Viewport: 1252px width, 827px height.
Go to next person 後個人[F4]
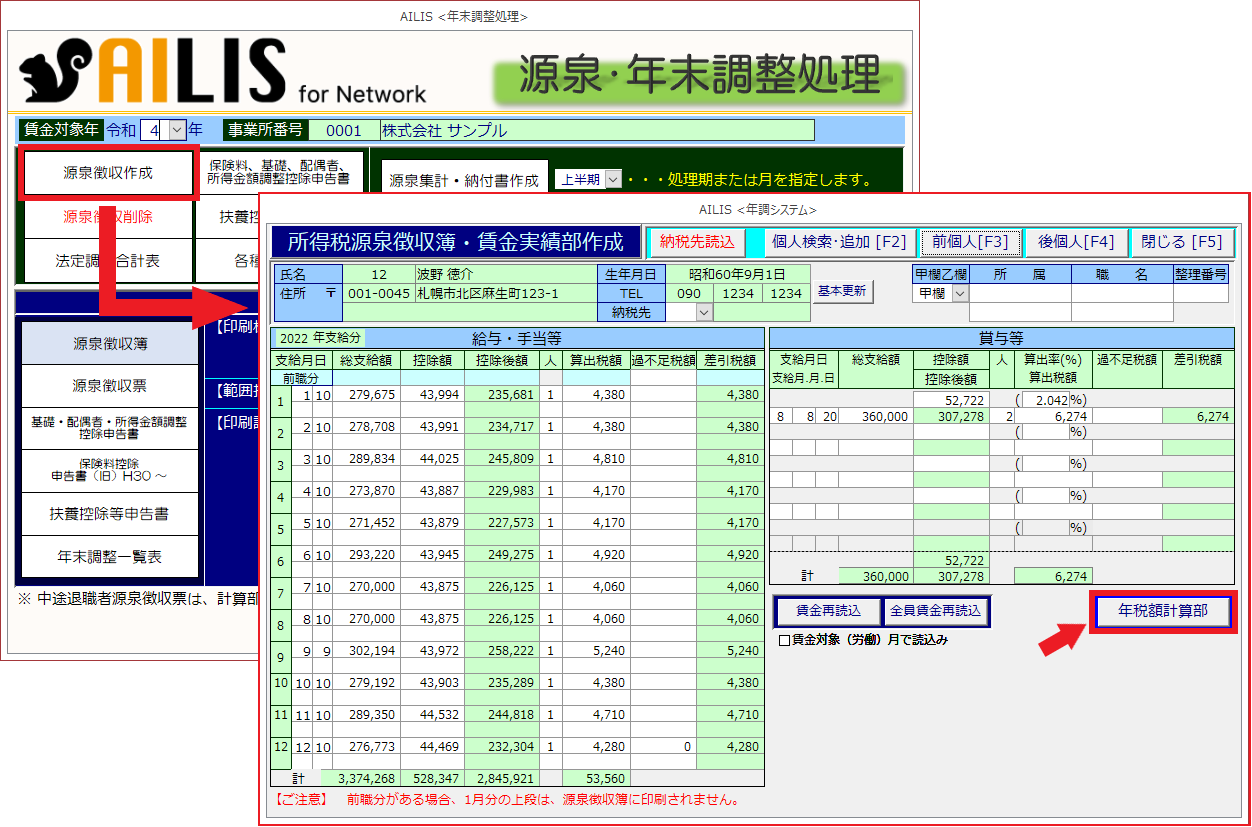[x=1076, y=242]
